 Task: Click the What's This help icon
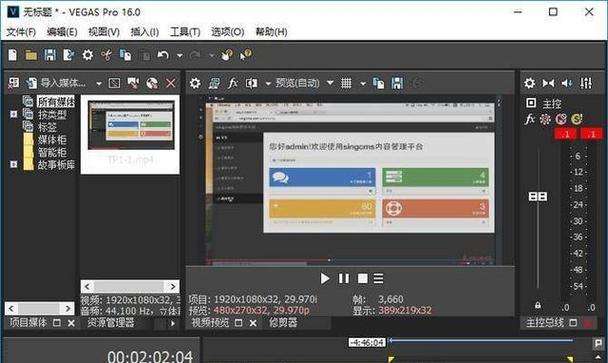[x=246, y=55]
